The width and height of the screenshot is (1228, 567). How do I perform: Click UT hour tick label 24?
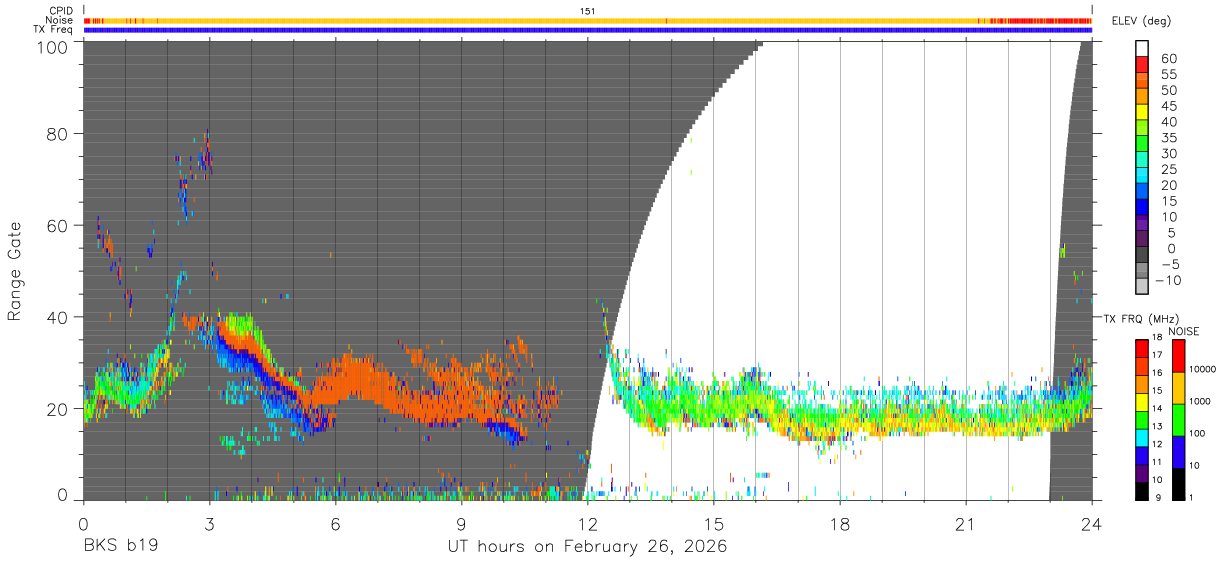(x=1092, y=524)
